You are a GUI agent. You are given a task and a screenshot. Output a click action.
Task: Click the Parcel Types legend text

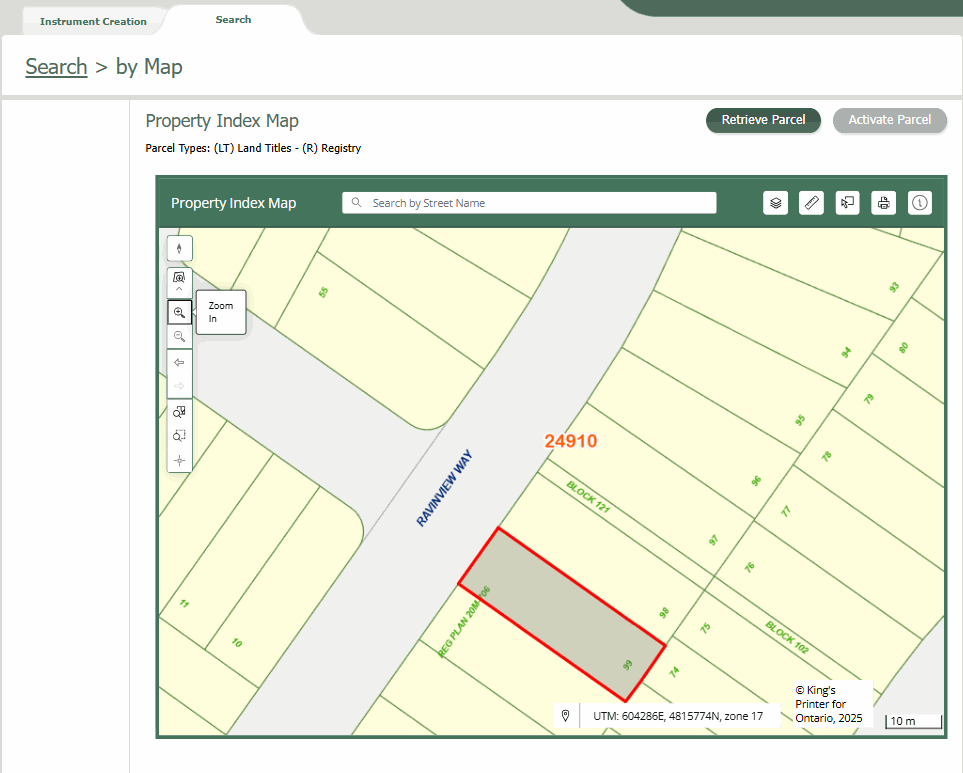[x=253, y=148]
